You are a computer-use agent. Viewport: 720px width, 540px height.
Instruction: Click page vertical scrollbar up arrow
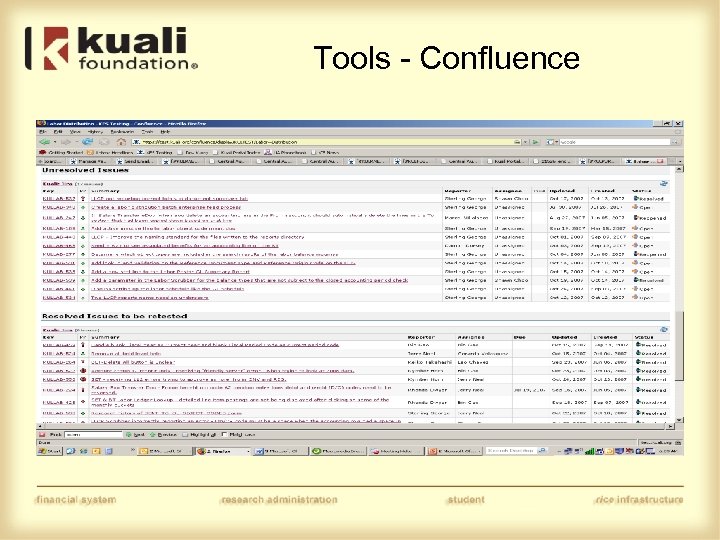[680, 169]
